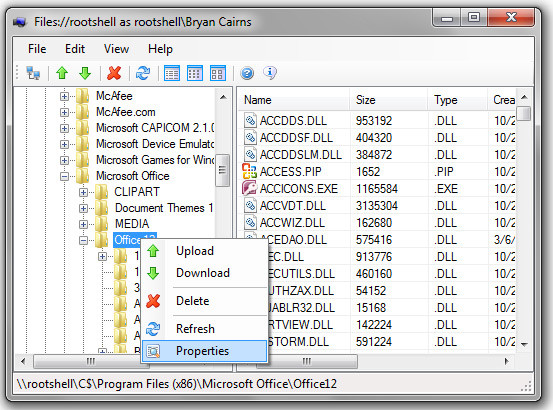Screen dimensions: 553x410
Task: Click the ACCDDSLM.DLL file icon
Action: [x=250, y=154]
